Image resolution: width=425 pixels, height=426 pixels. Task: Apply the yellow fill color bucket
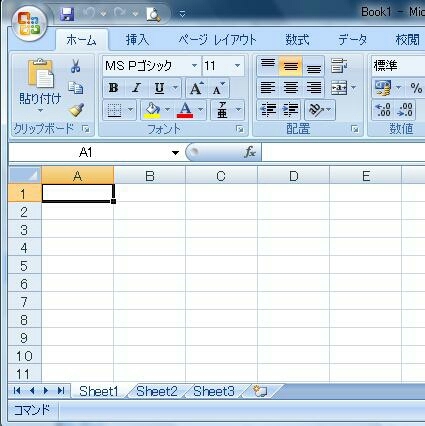[x=152, y=110]
